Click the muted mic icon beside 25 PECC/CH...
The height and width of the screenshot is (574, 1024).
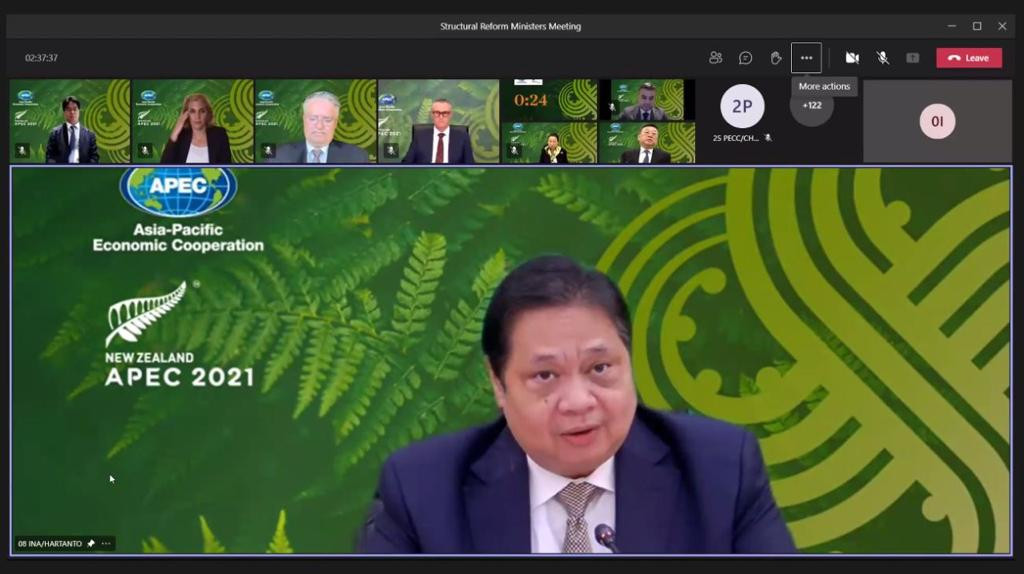point(768,138)
